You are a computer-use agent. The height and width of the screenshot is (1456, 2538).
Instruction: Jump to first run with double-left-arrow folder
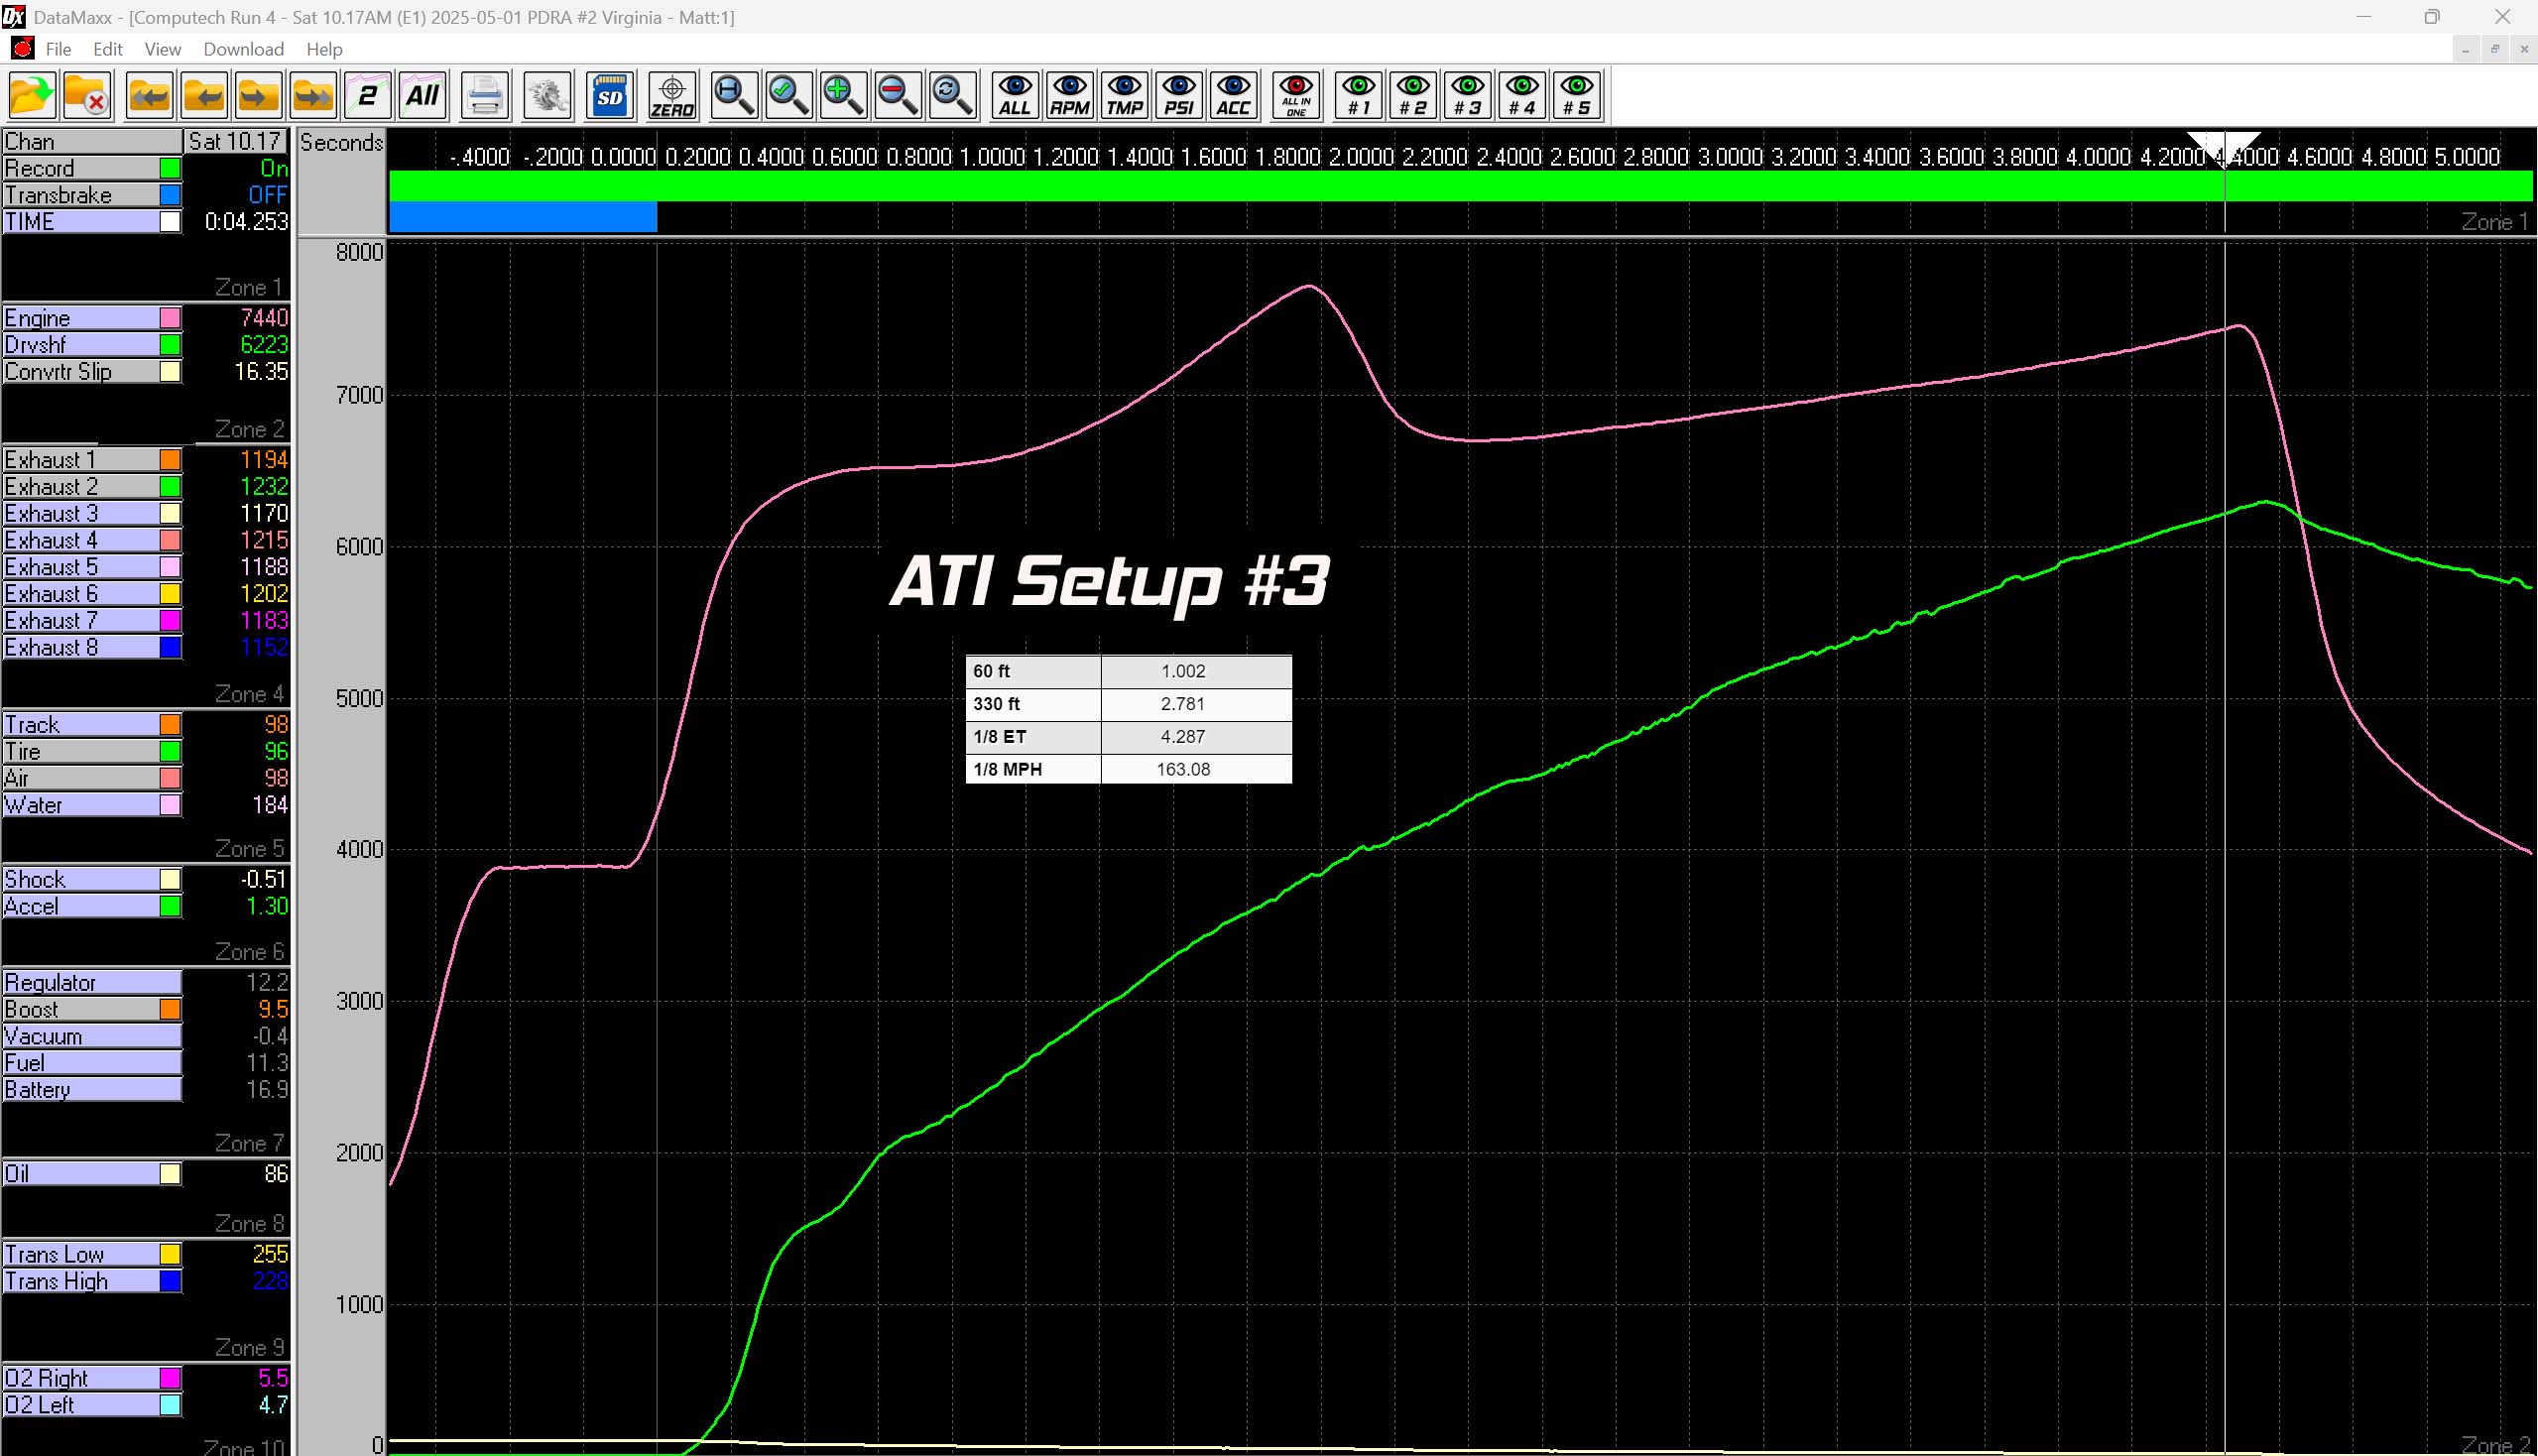(150, 96)
